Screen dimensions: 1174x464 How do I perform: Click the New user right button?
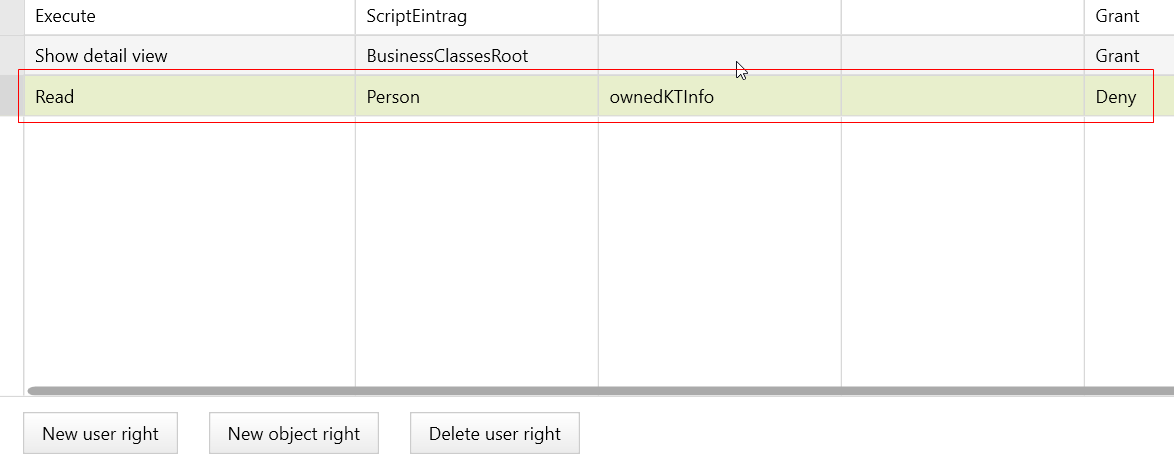point(100,434)
